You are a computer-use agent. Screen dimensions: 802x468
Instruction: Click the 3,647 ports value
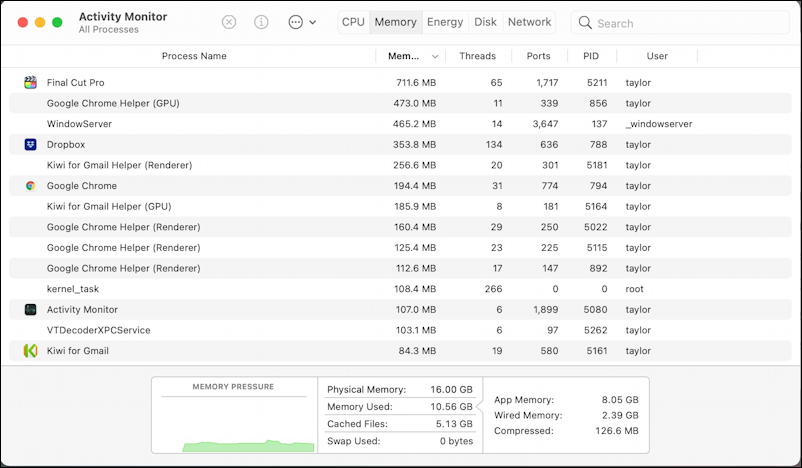(x=545, y=124)
